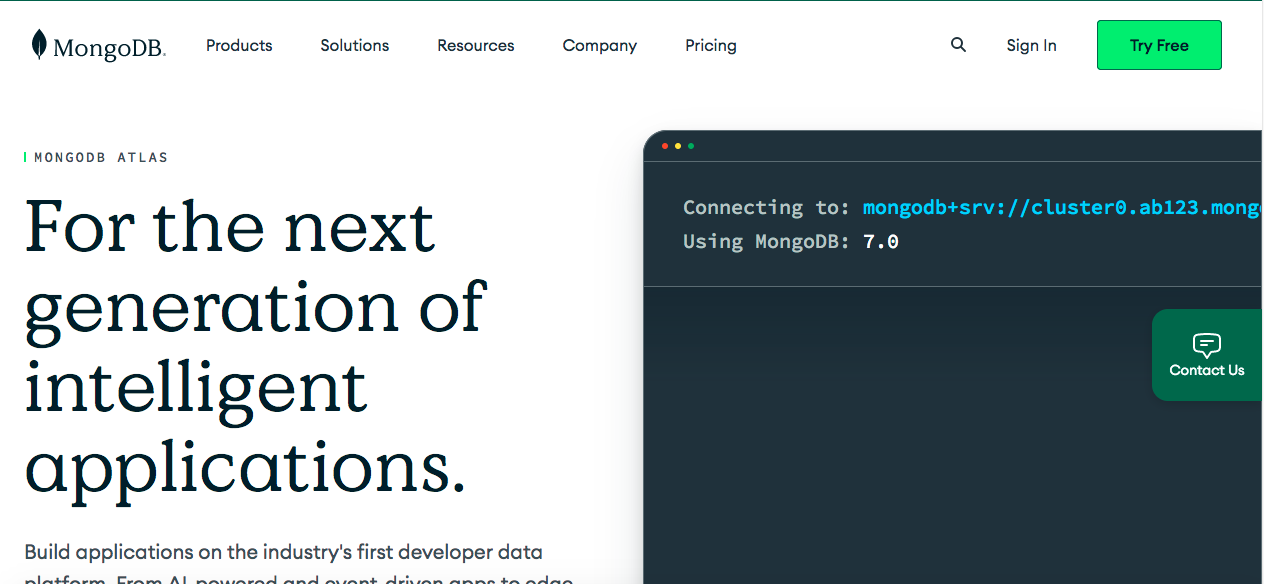
Task: Click the Sign In link
Action: point(1031,45)
